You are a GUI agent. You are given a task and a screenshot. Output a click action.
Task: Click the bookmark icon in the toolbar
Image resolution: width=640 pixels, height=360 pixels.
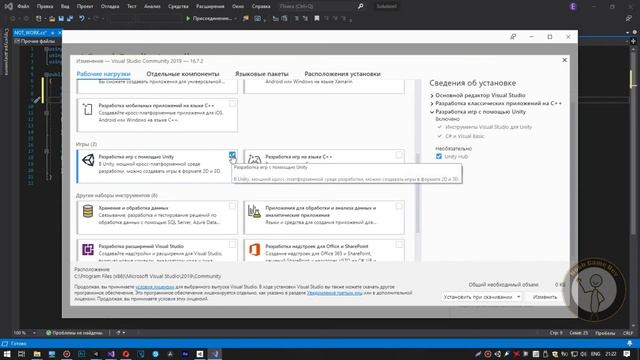tap(317, 18)
